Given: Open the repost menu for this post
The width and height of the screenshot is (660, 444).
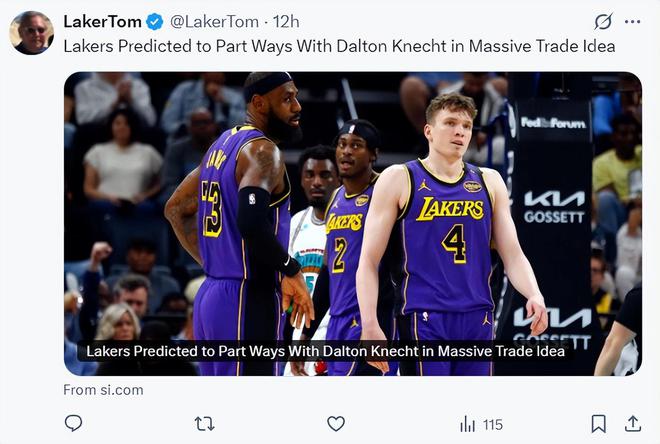Looking at the screenshot, I should click(204, 424).
